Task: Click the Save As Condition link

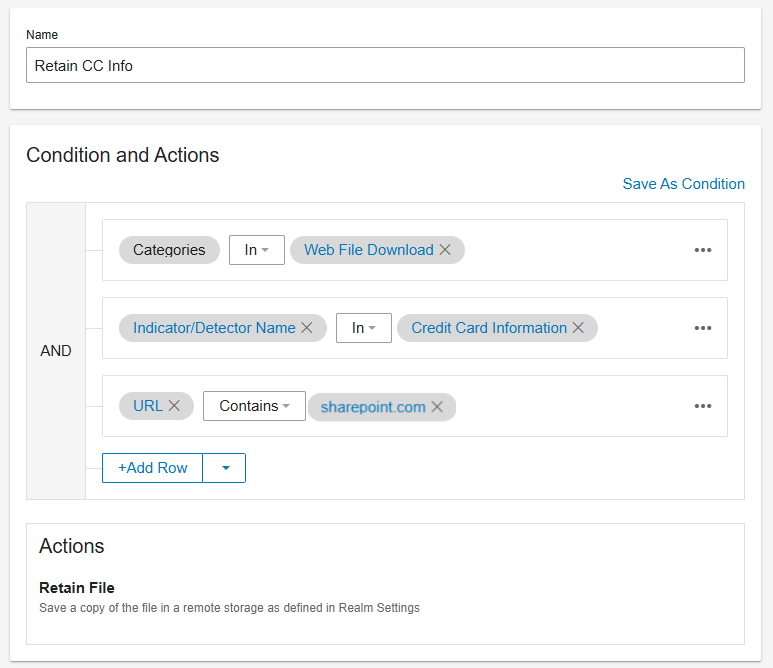Action: [683, 184]
